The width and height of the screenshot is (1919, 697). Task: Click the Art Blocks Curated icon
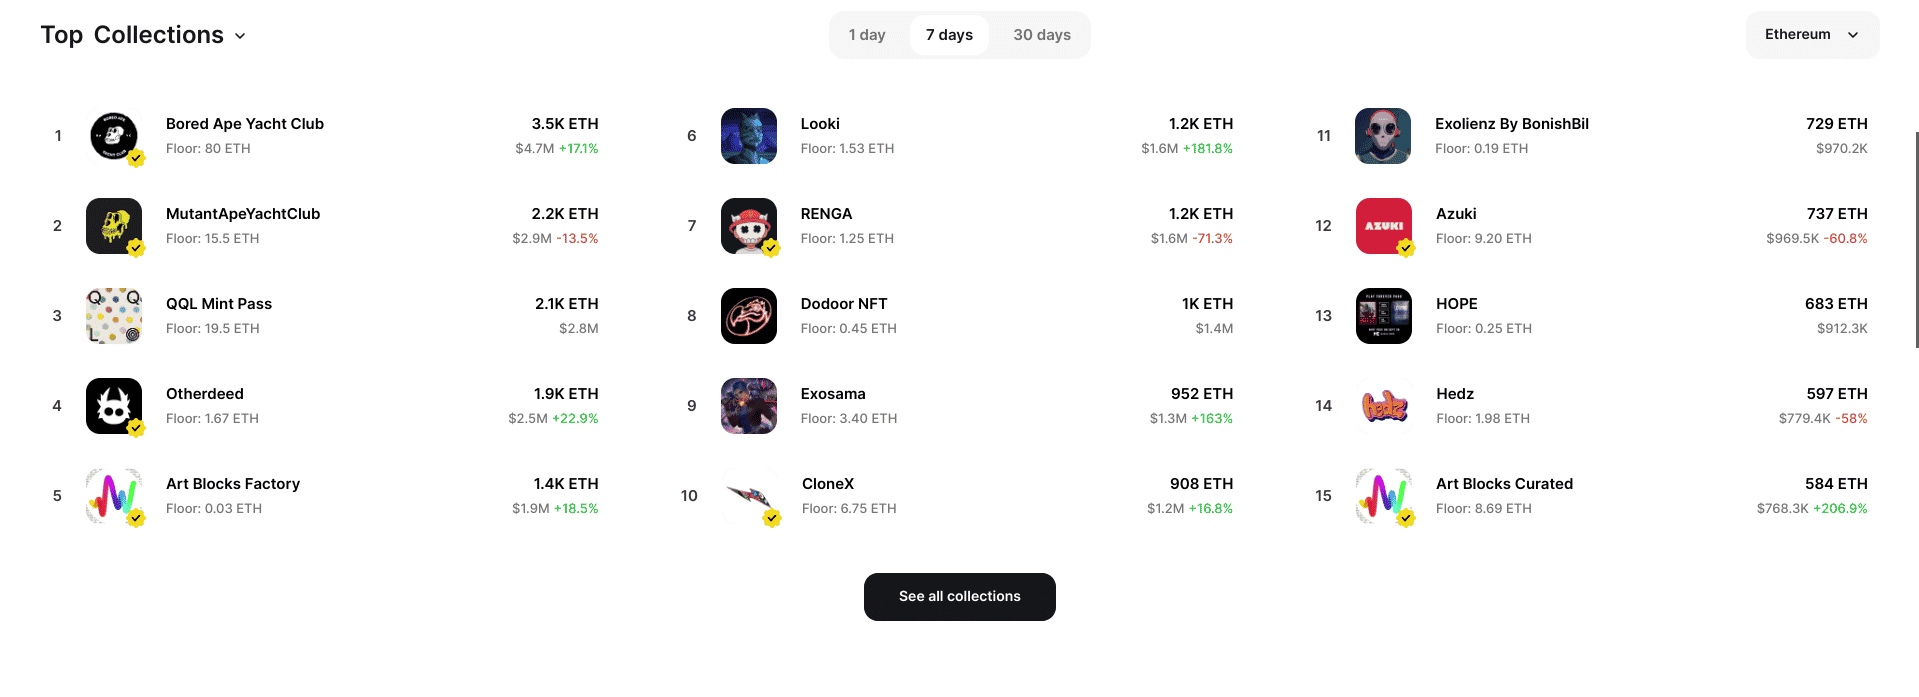point(1383,495)
